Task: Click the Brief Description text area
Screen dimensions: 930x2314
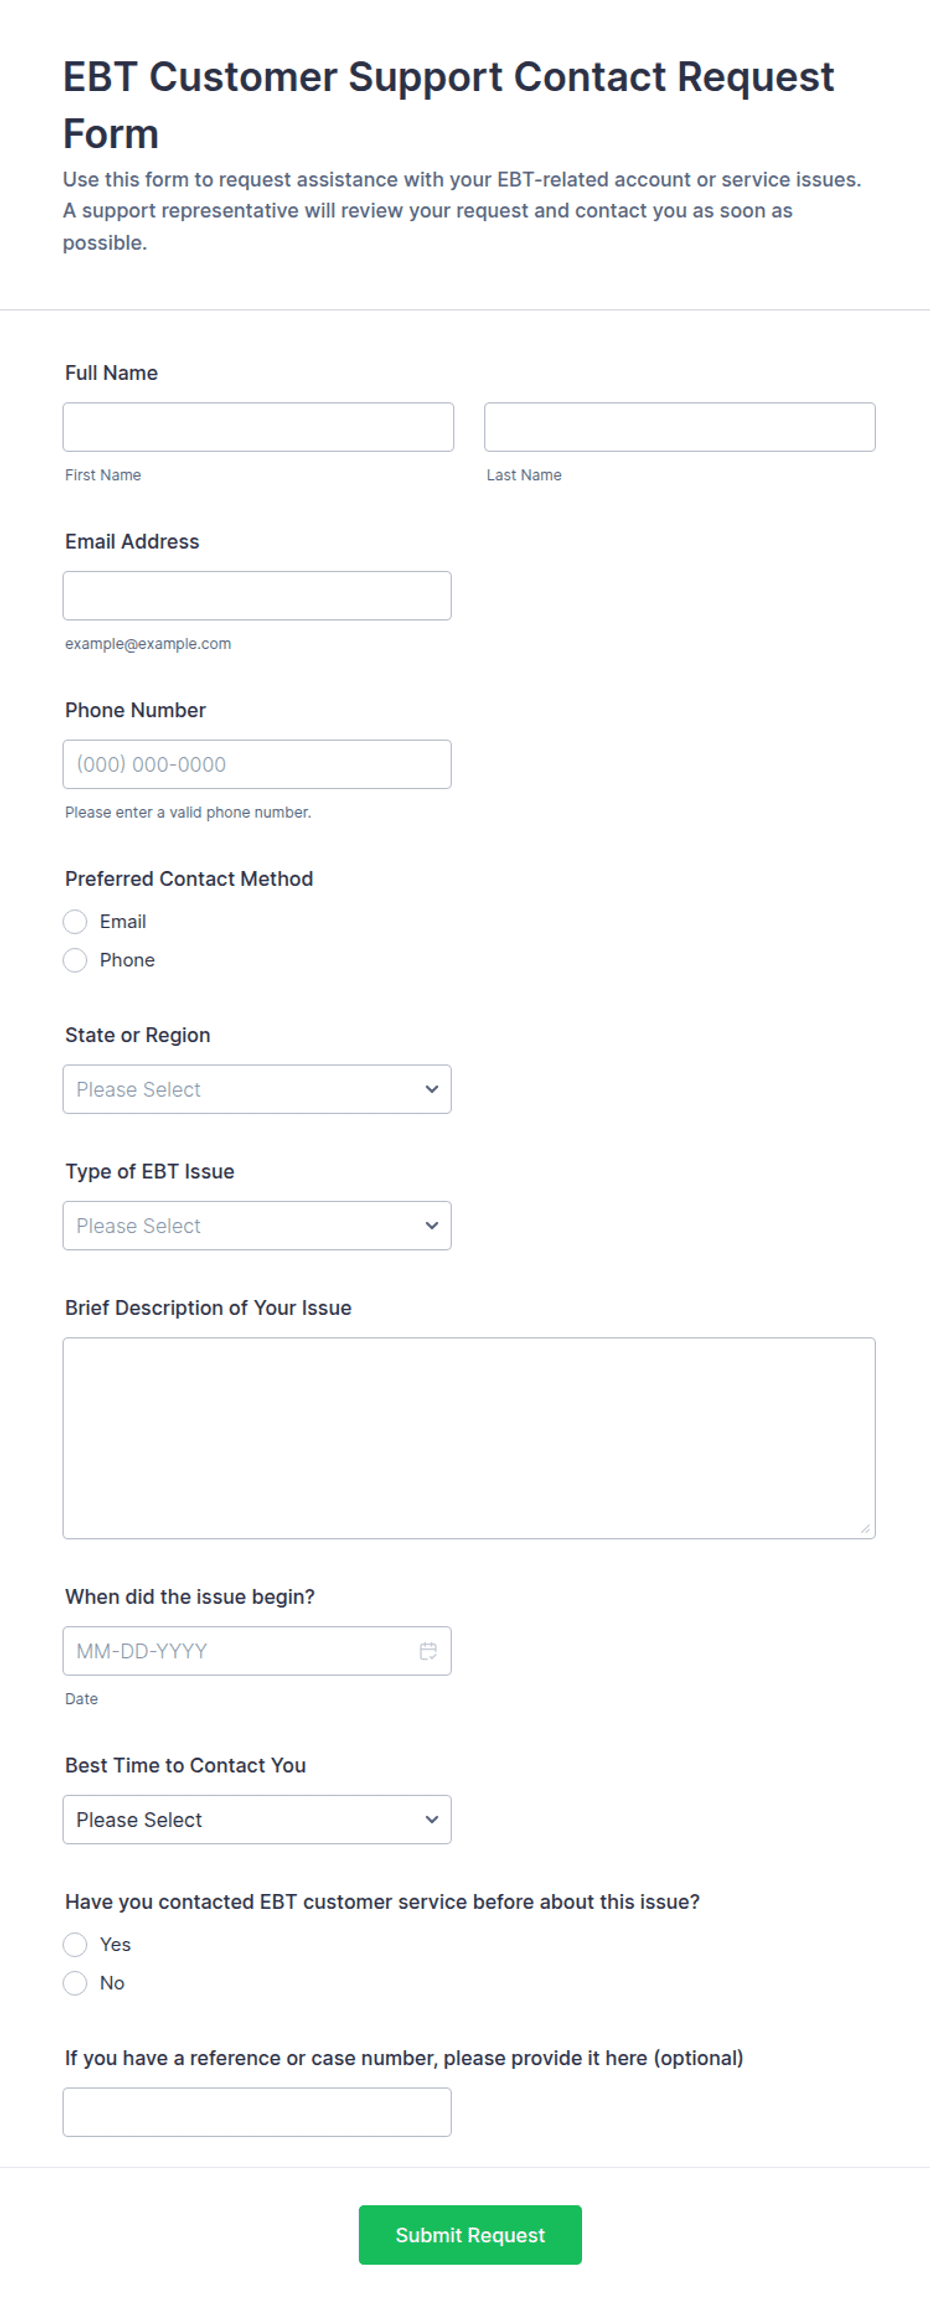Action: [469, 1438]
